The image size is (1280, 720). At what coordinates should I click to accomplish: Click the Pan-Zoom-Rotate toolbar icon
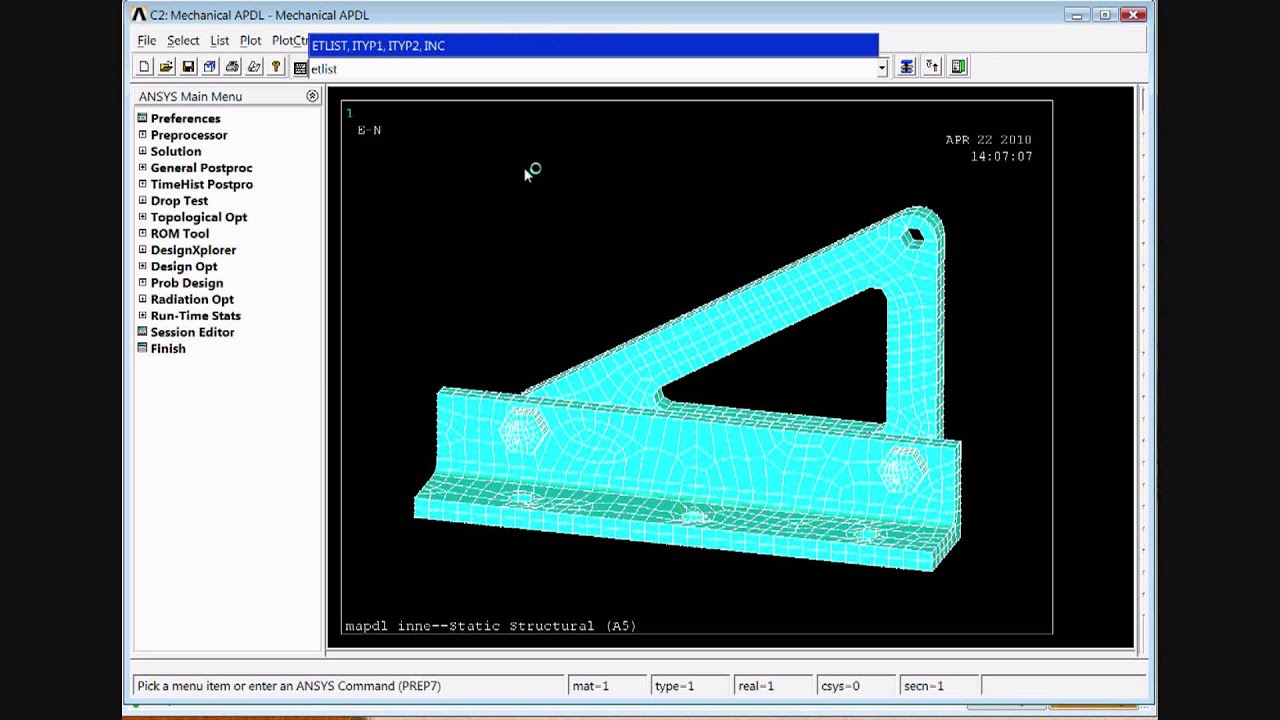point(210,67)
